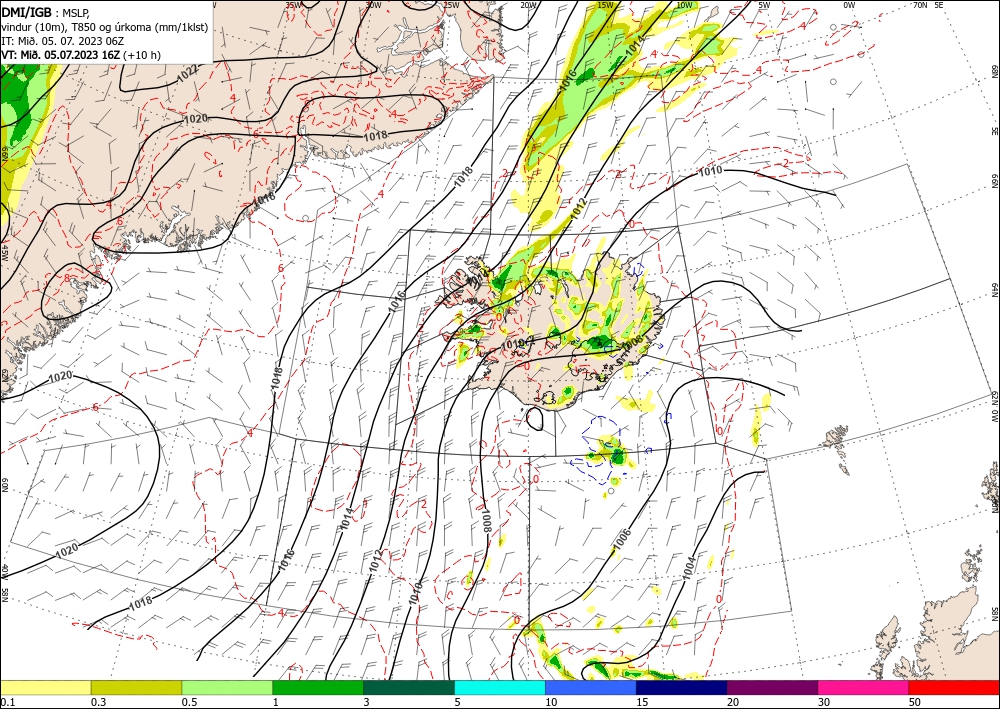Click the 'VT: Mið. 05.07.2023 16Z (+10 h)' line

[x=81, y=55]
